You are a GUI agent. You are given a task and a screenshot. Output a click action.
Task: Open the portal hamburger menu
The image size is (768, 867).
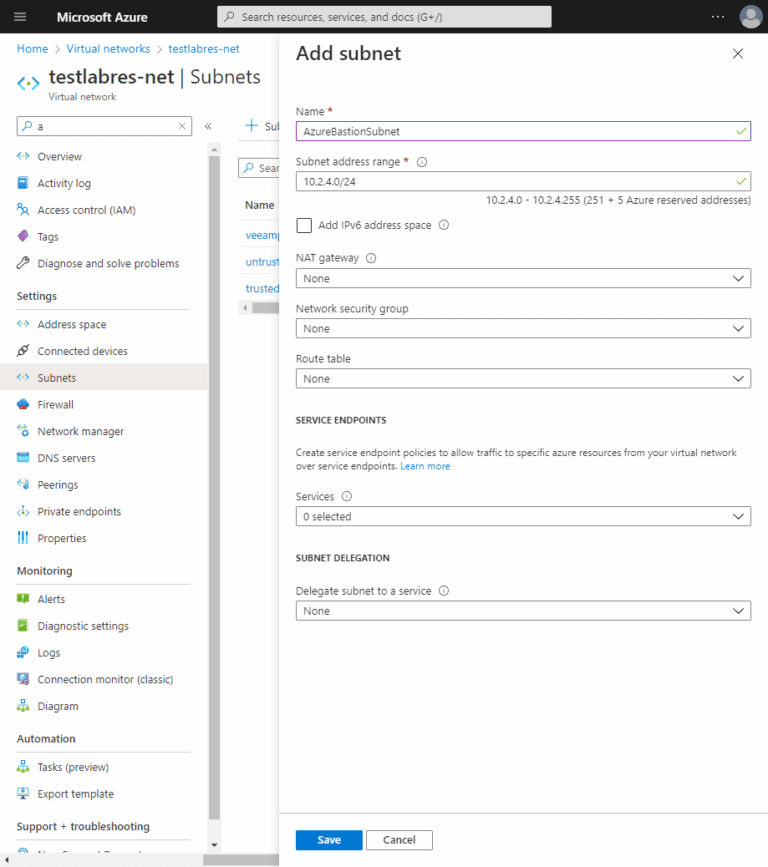coord(19,16)
